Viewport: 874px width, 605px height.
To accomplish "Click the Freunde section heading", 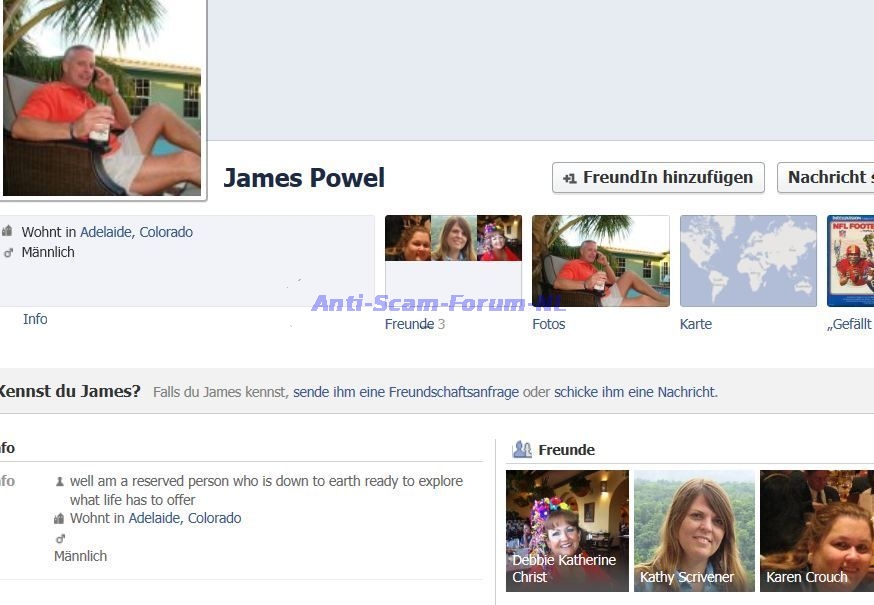I will pyautogui.click(x=566, y=450).
